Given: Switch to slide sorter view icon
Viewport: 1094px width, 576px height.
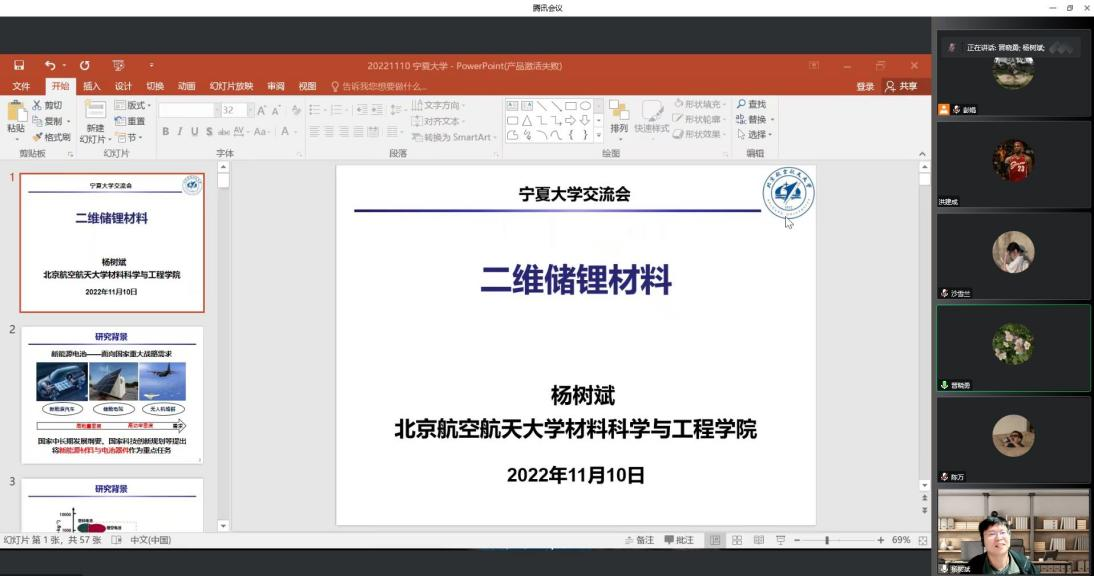Looking at the screenshot, I should (737, 540).
